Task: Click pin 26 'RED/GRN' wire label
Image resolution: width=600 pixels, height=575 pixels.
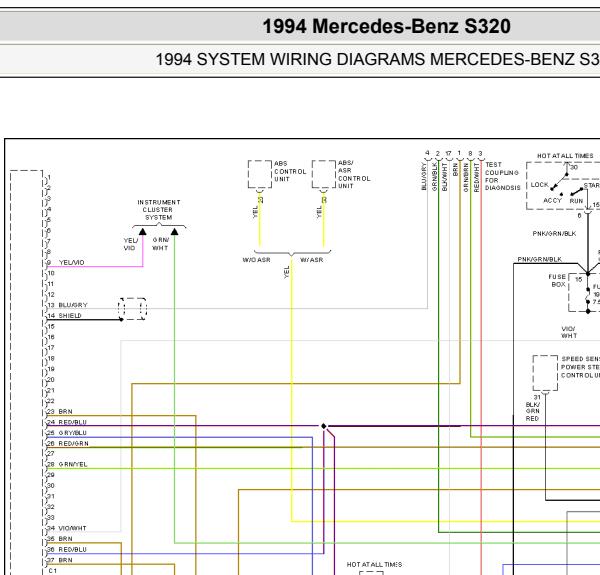Action: (73, 444)
